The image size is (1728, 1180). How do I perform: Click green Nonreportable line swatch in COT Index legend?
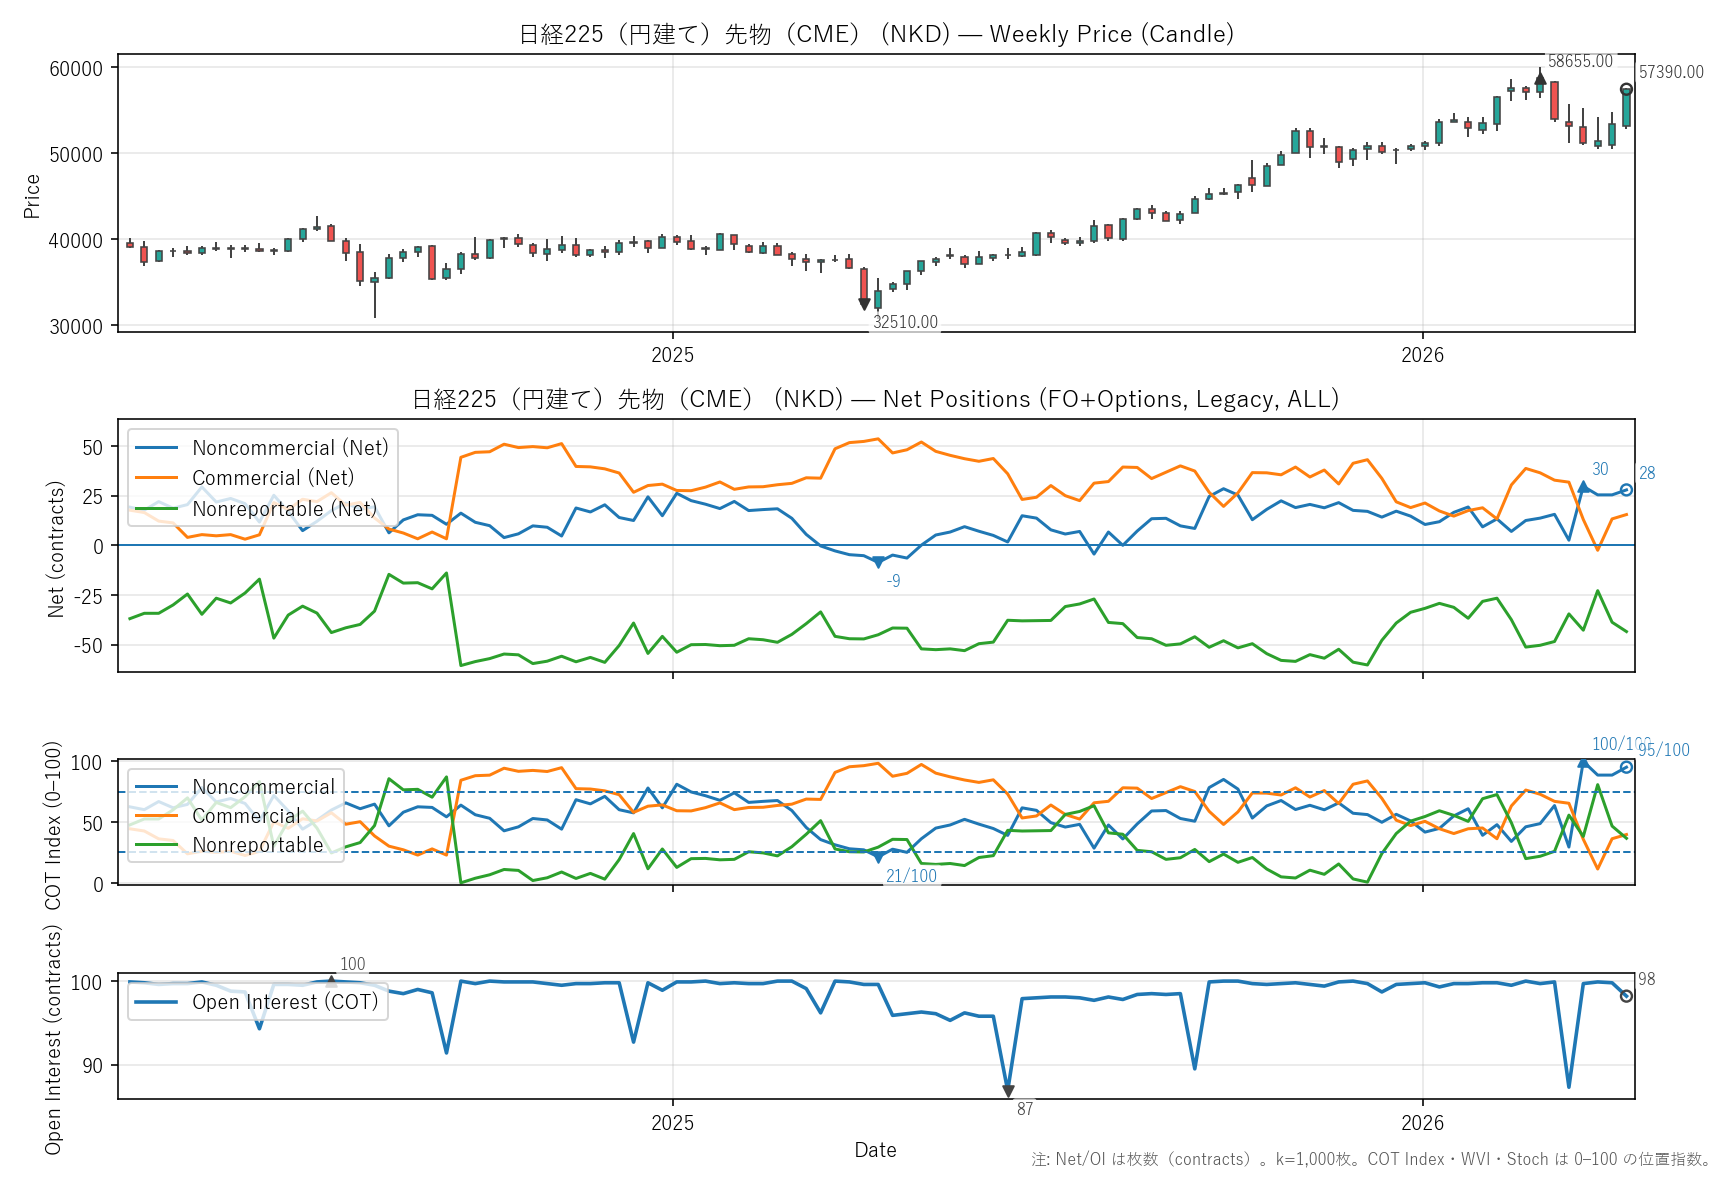click(x=157, y=845)
